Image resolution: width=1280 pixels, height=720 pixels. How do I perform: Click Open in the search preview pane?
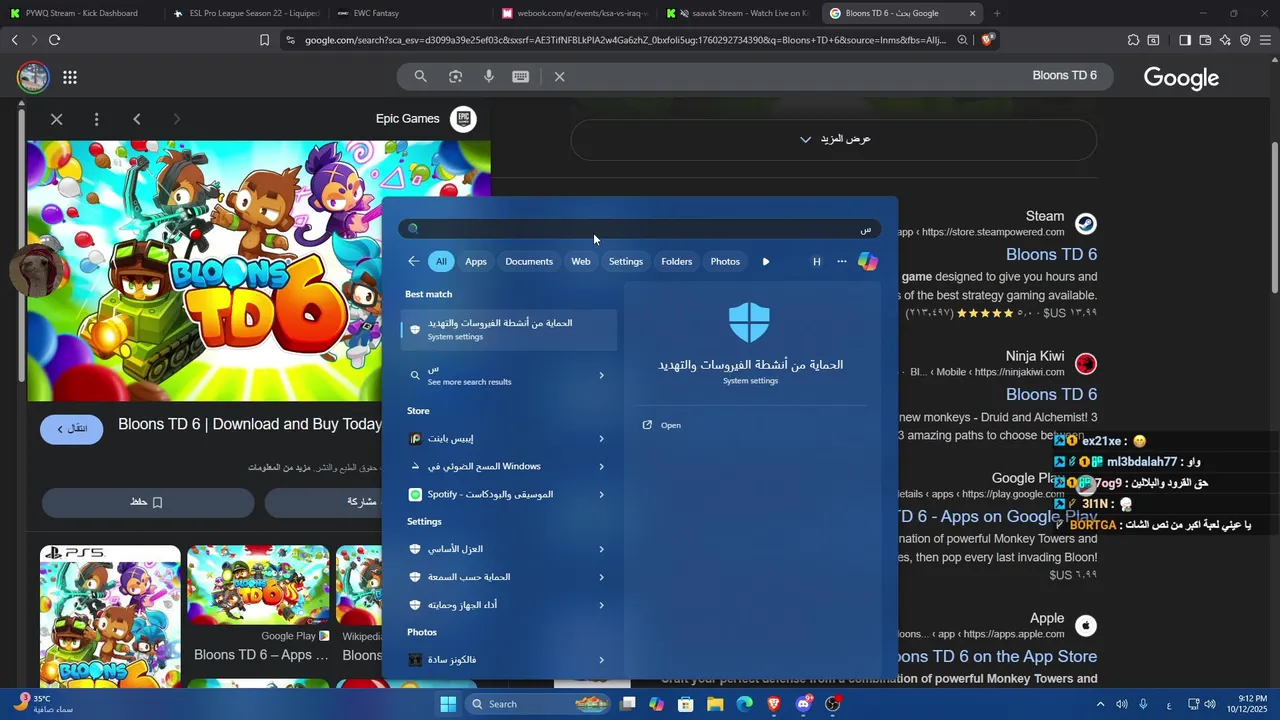pyautogui.click(x=670, y=425)
